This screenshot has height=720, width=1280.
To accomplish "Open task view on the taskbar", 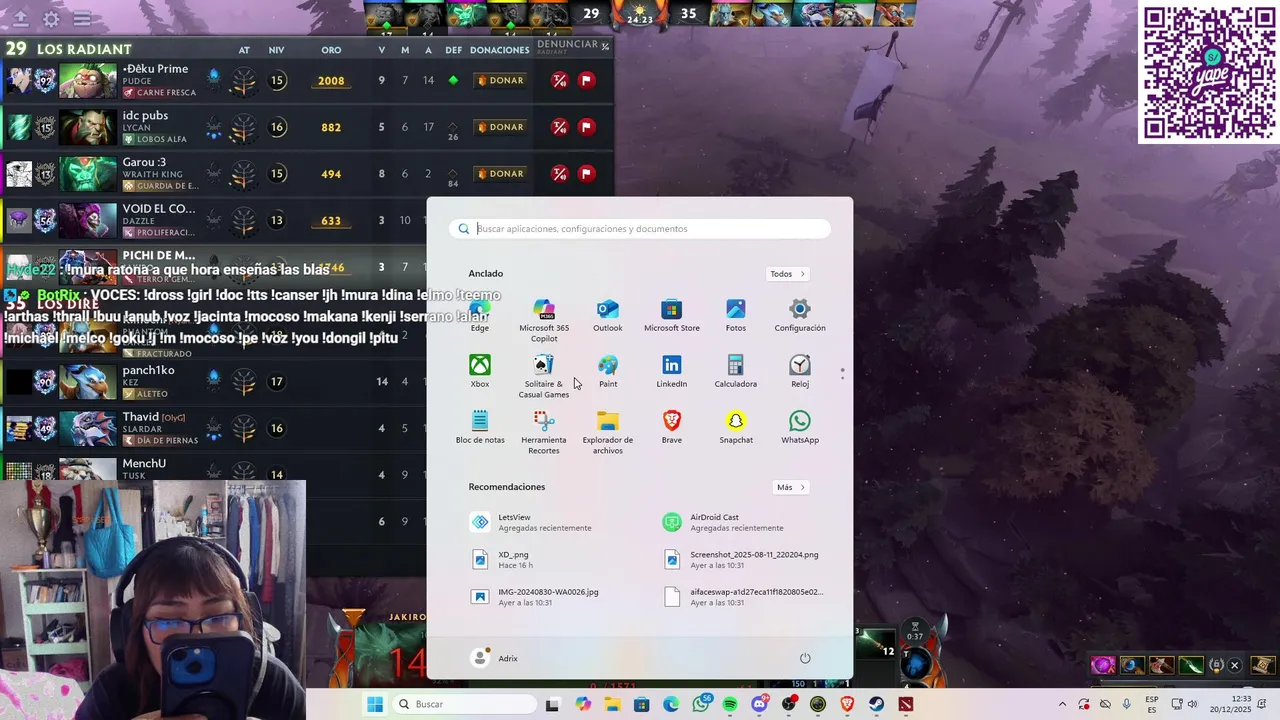I will pos(552,704).
